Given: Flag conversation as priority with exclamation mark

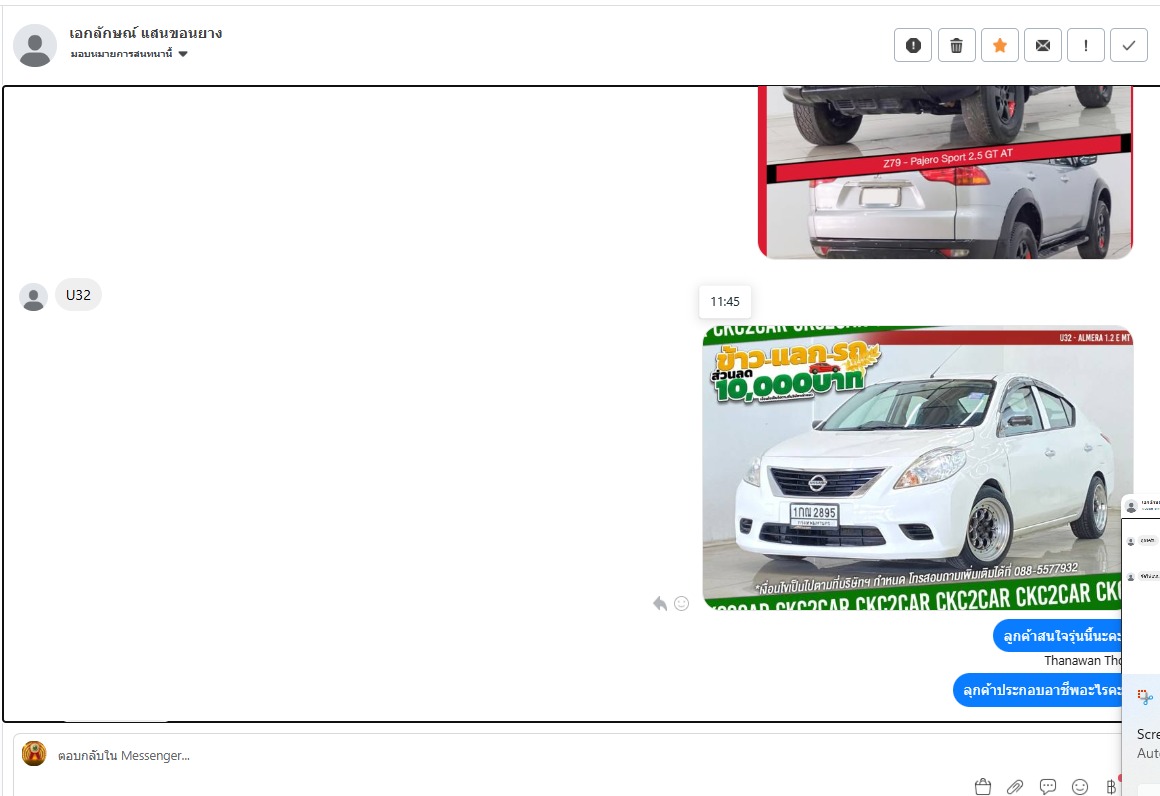Looking at the screenshot, I should click(x=1086, y=45).
